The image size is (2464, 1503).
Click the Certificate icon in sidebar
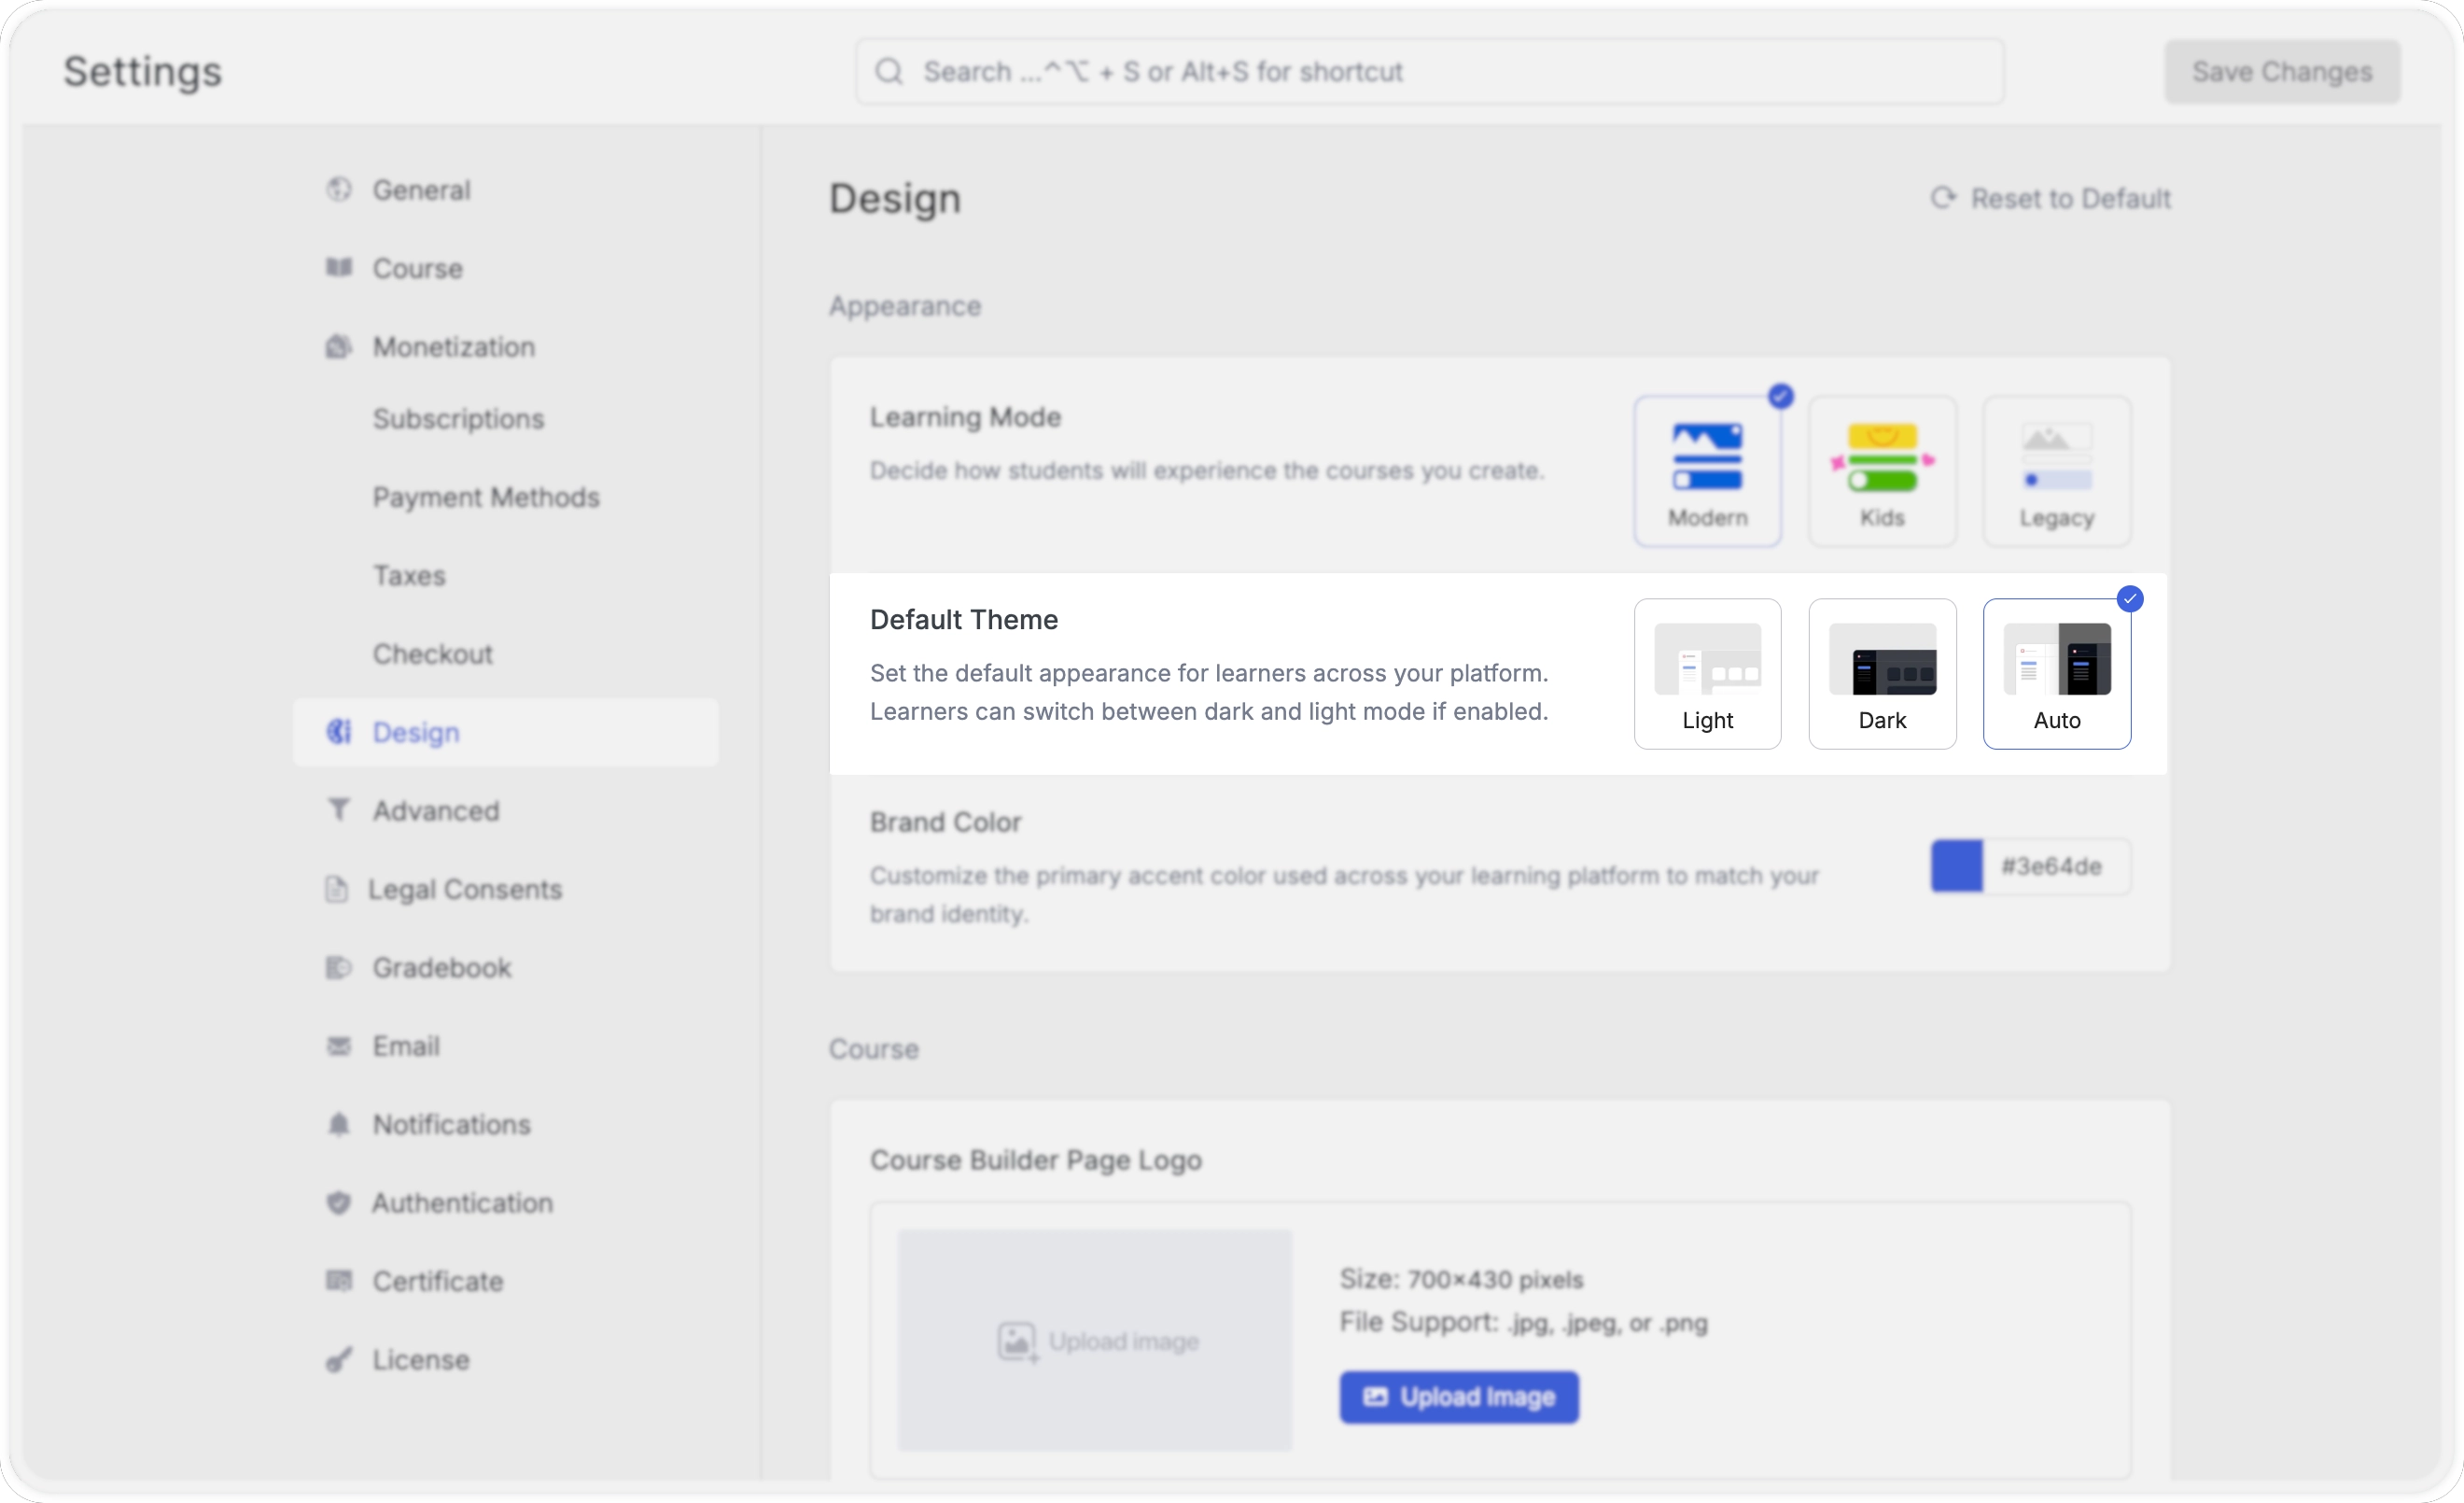coord(339,1281)
